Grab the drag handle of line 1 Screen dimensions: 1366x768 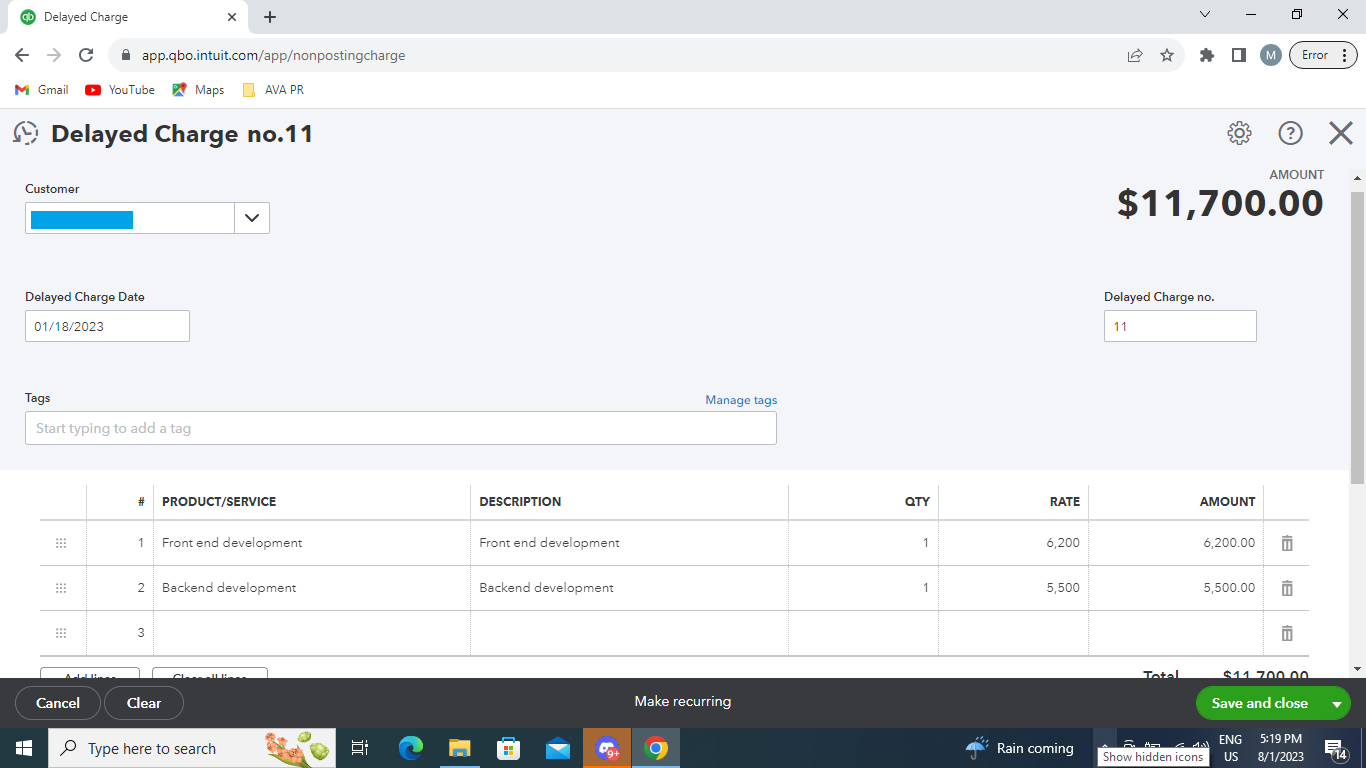point(61,543)
